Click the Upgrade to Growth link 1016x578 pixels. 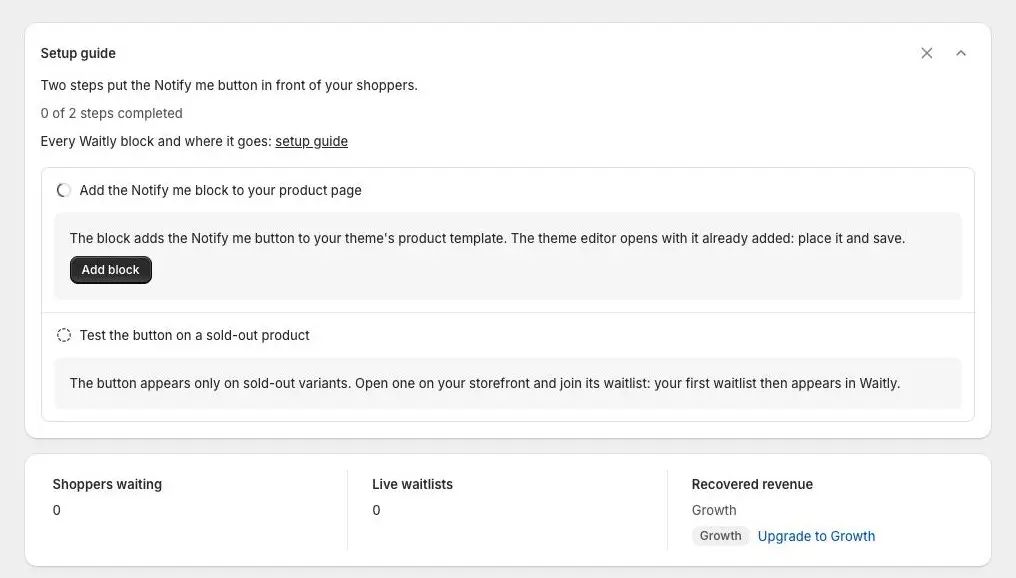816,536
